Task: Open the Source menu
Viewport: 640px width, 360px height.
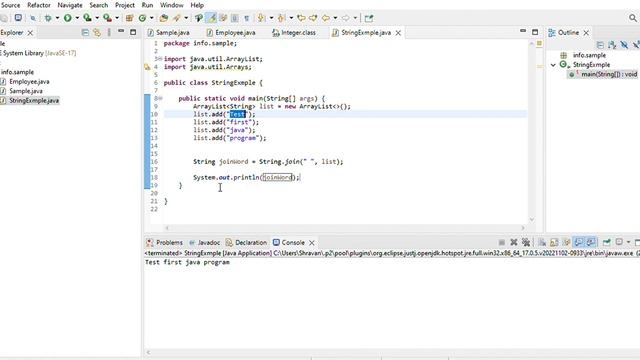Action: point(11,5)
